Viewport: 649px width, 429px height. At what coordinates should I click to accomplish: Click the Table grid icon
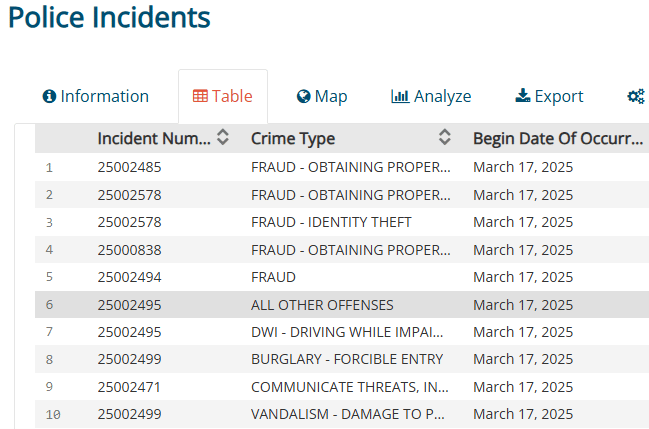[200, 97]
